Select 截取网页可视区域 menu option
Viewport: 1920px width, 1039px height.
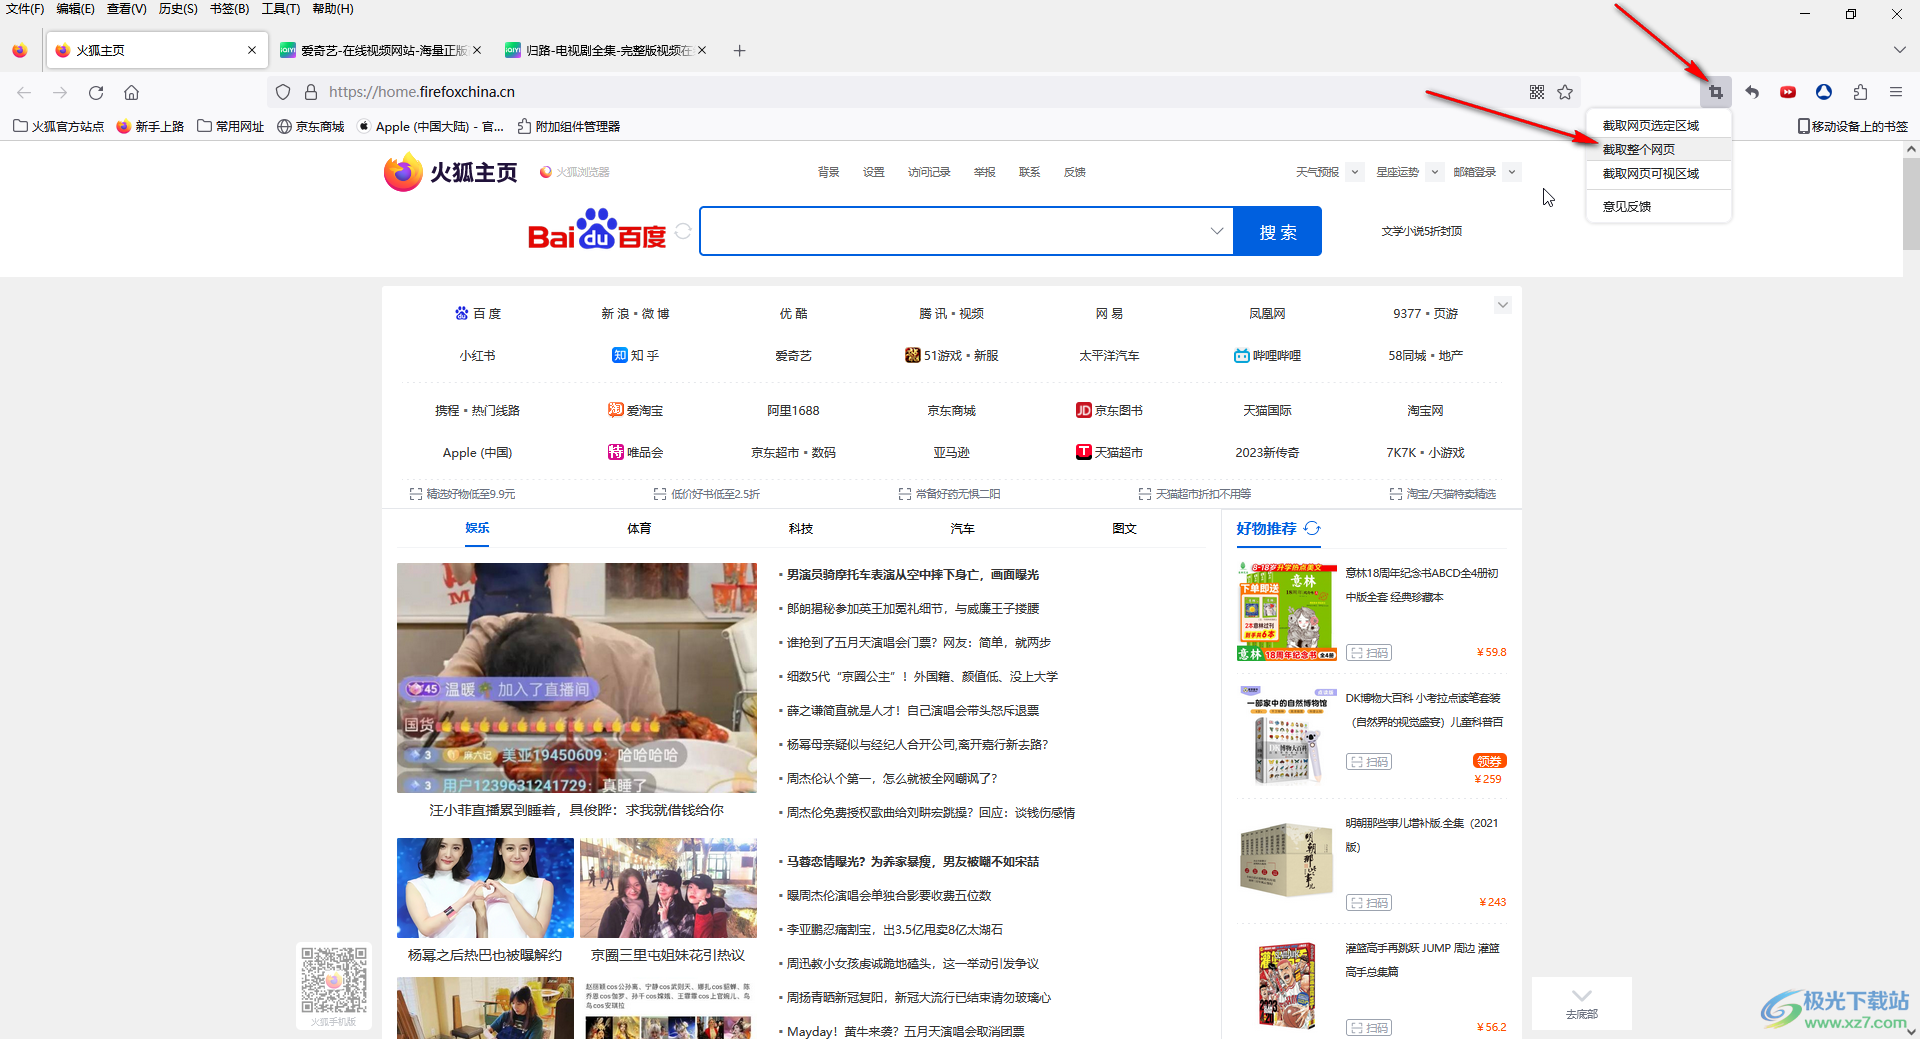click(x=1659, y=173)
